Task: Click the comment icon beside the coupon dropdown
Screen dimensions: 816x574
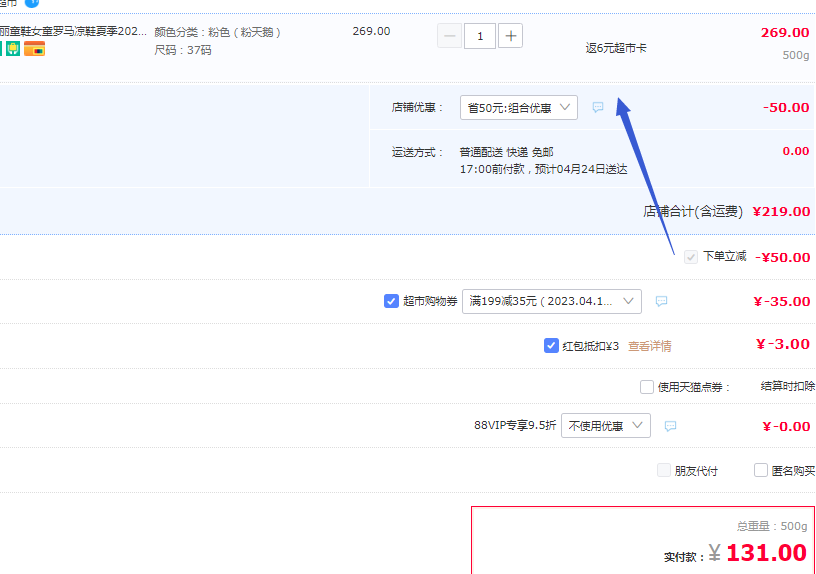Action: [x=661, y=301]
